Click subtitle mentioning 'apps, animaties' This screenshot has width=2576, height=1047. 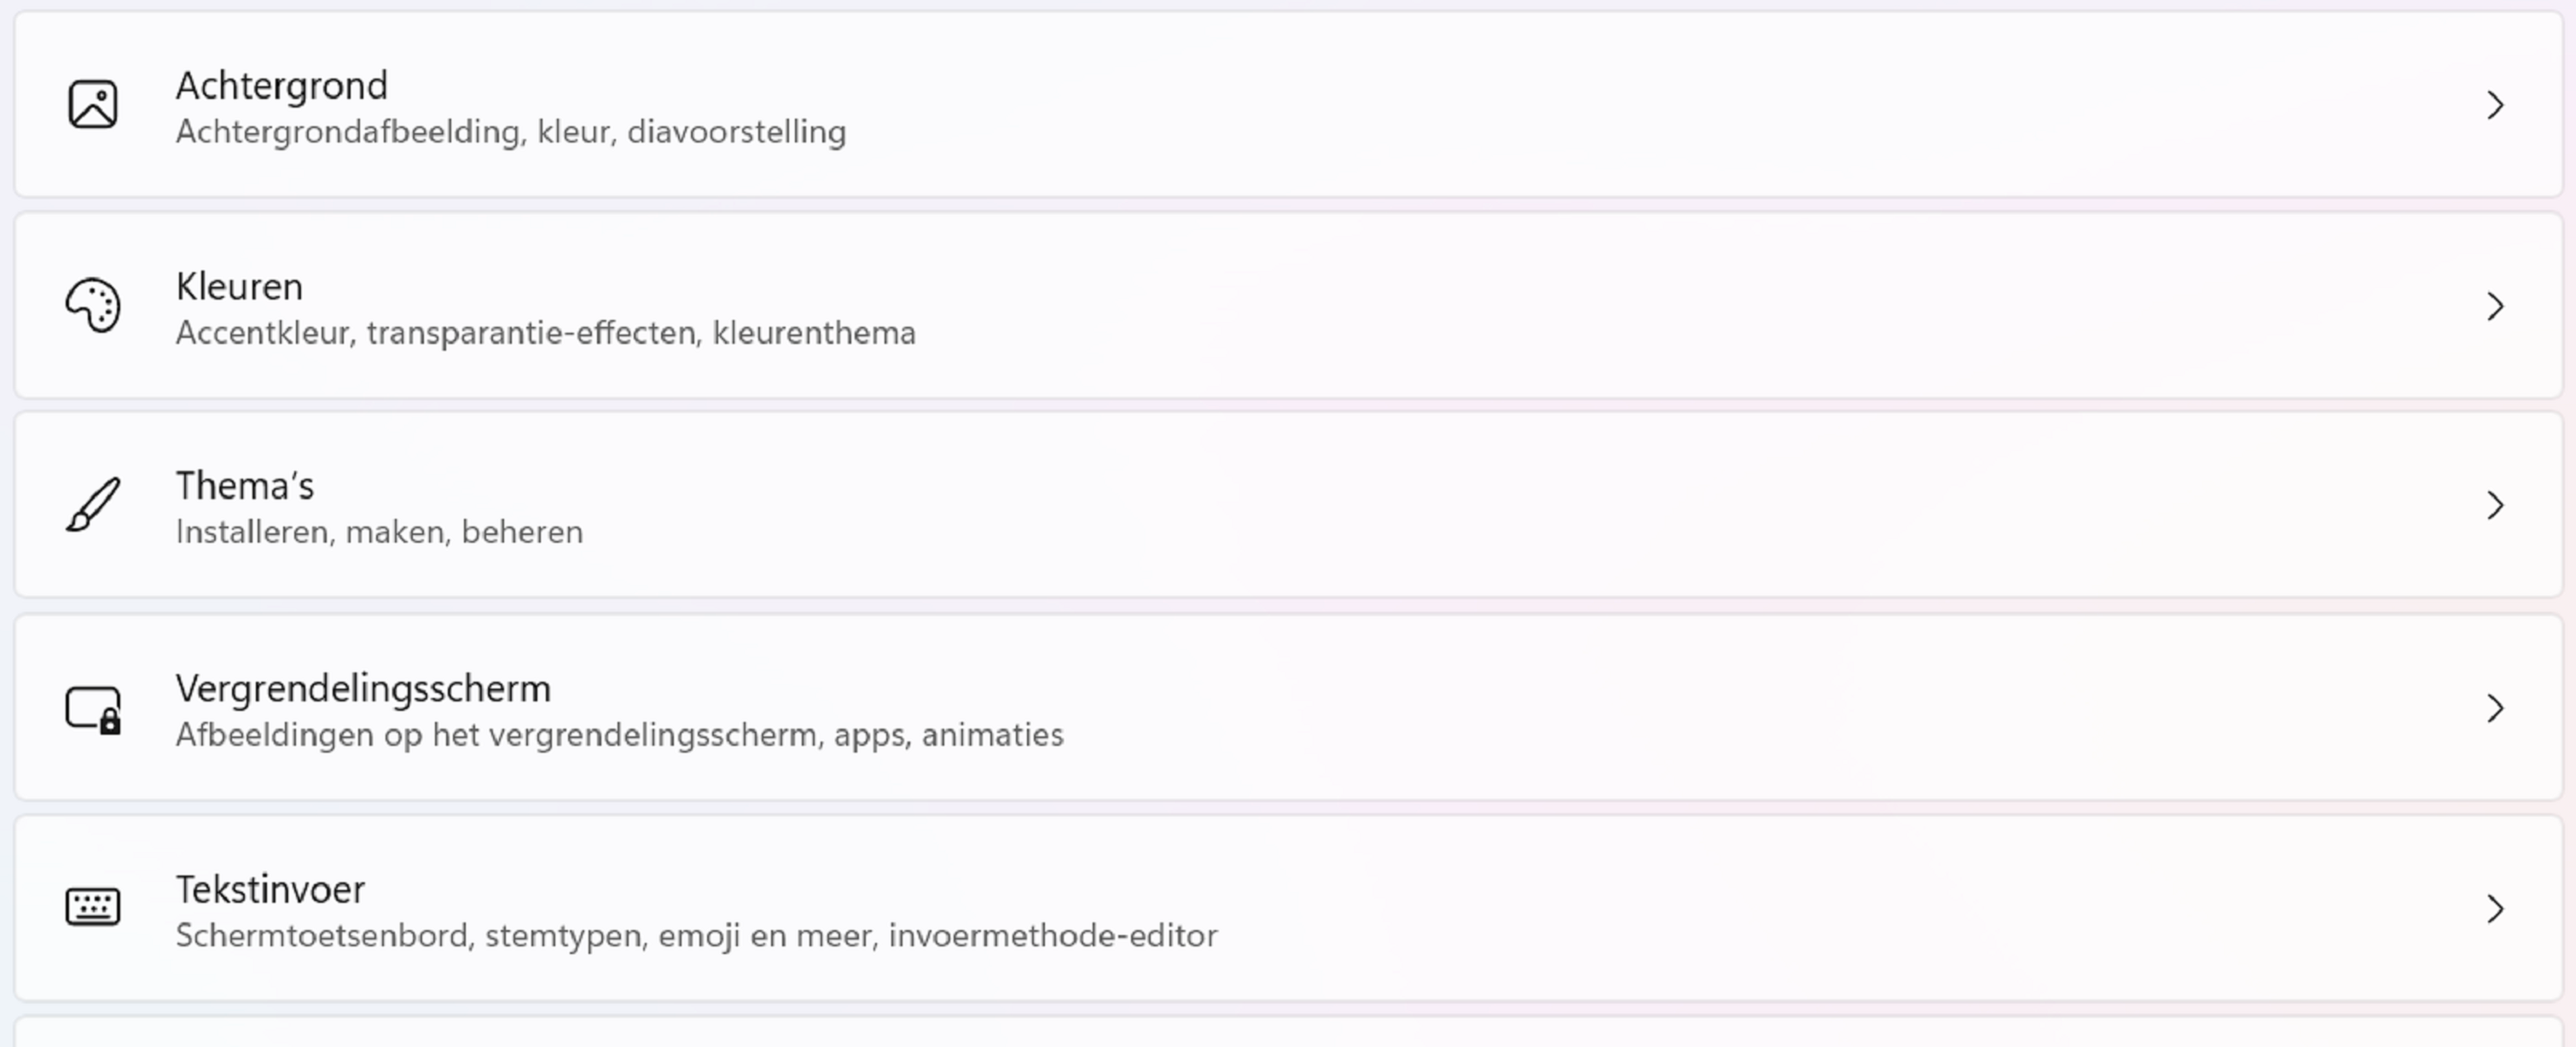tap(619, 735)
